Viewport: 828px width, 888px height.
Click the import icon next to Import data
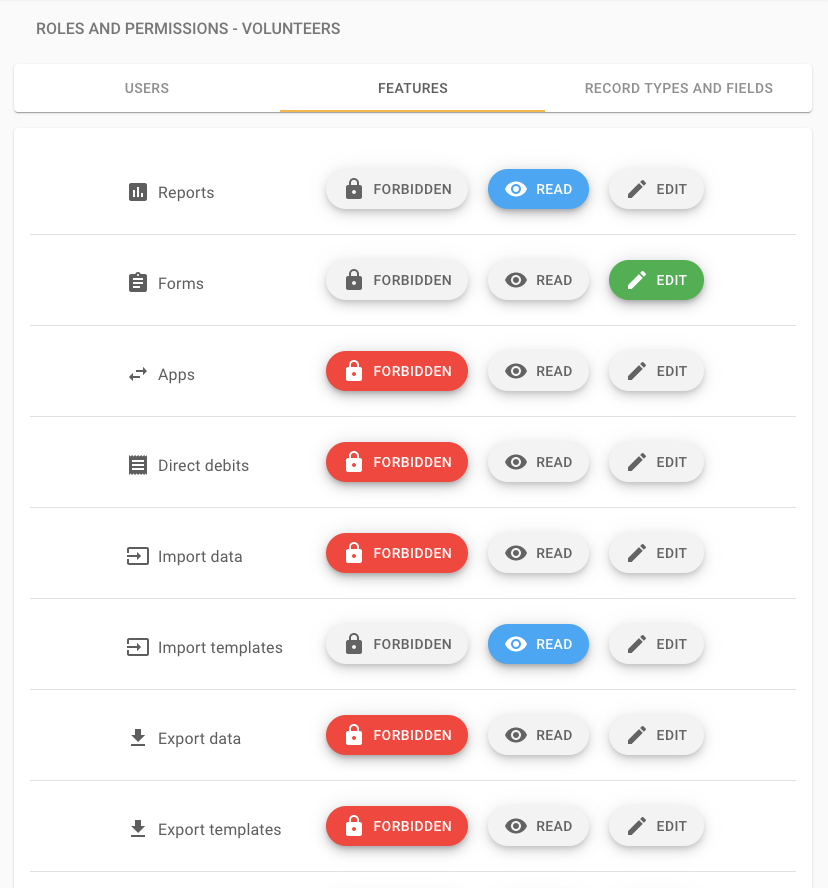point(137,556)
